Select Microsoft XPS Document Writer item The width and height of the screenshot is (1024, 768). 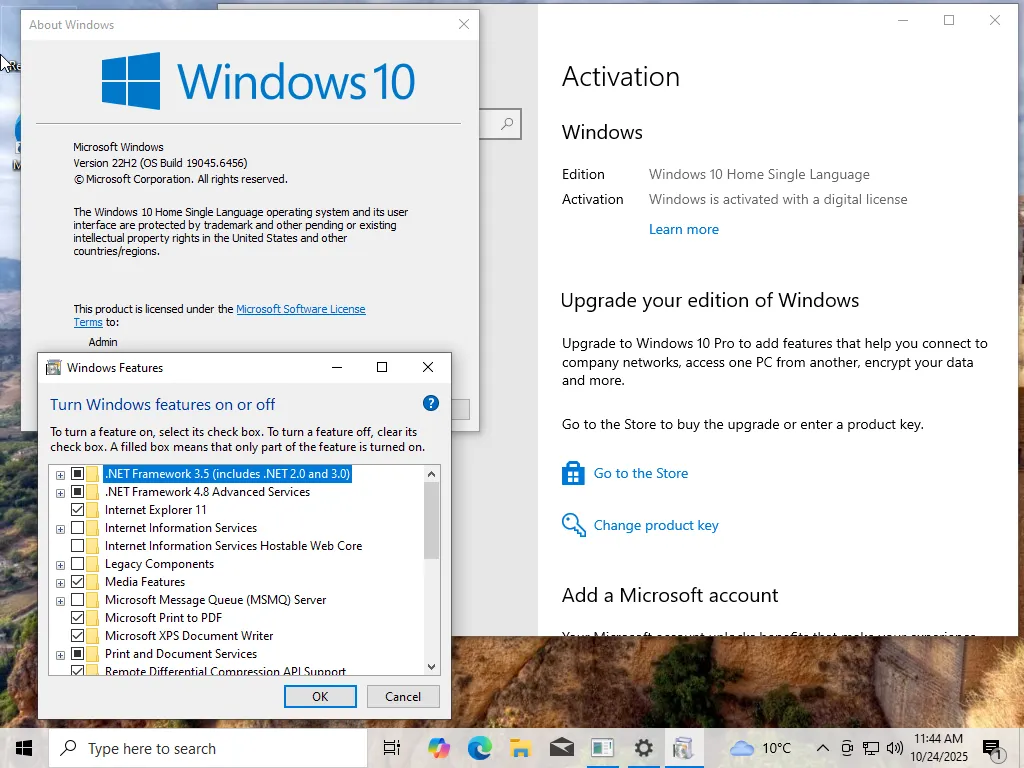(x=189, y=635)
